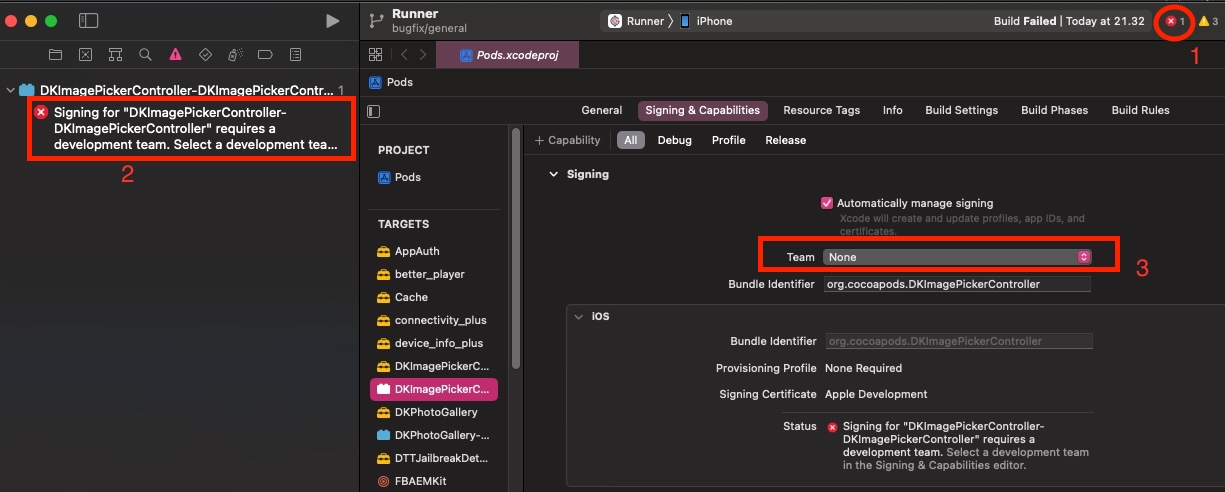
Task: Toggle the navigator sidebar button
Action: coord(88,20)
